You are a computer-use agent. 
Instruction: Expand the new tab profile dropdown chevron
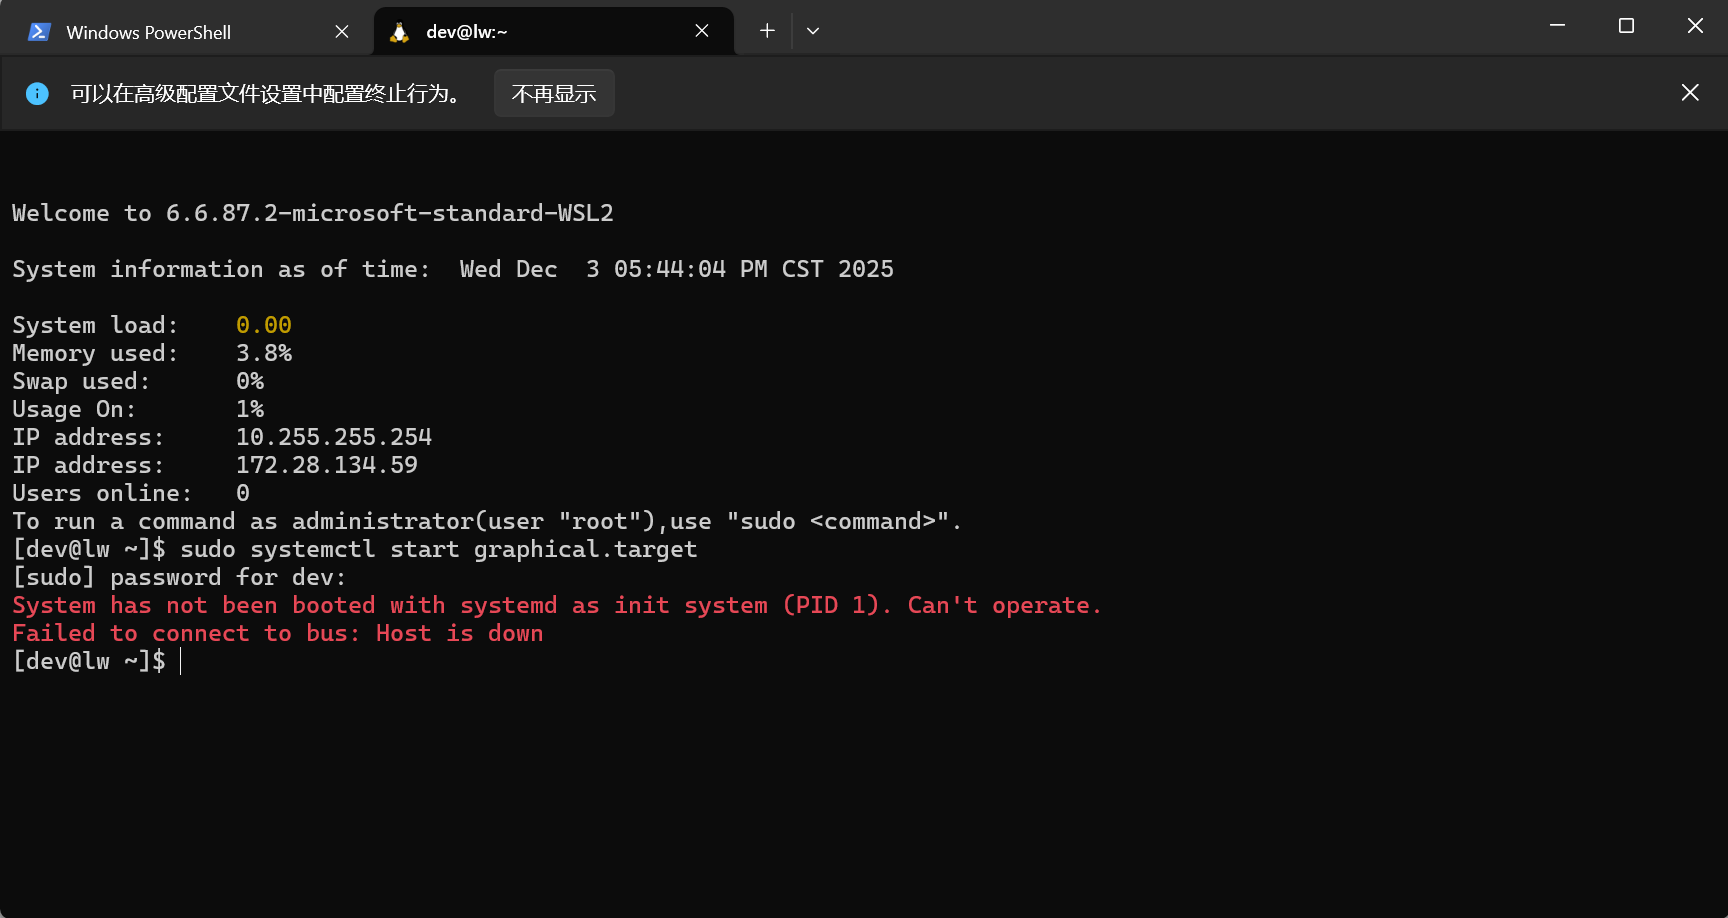pos(813,31)
